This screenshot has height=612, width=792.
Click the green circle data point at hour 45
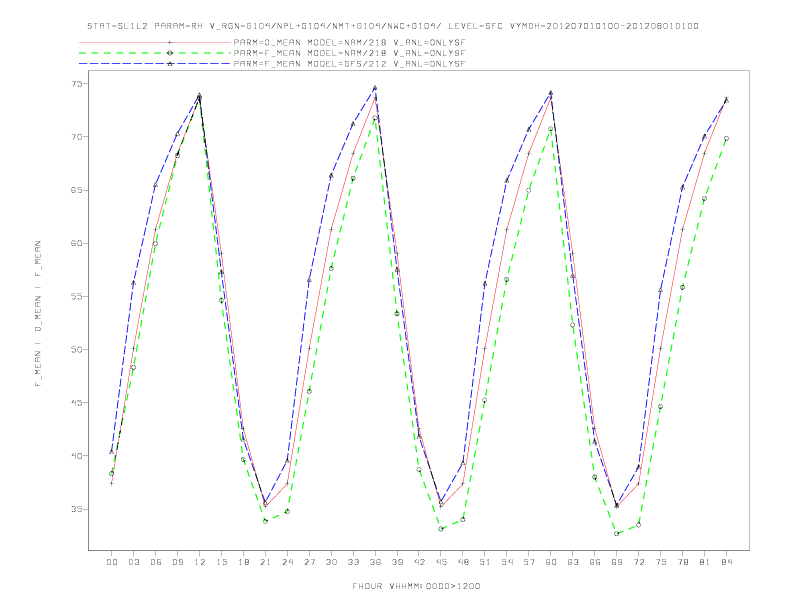441,529
